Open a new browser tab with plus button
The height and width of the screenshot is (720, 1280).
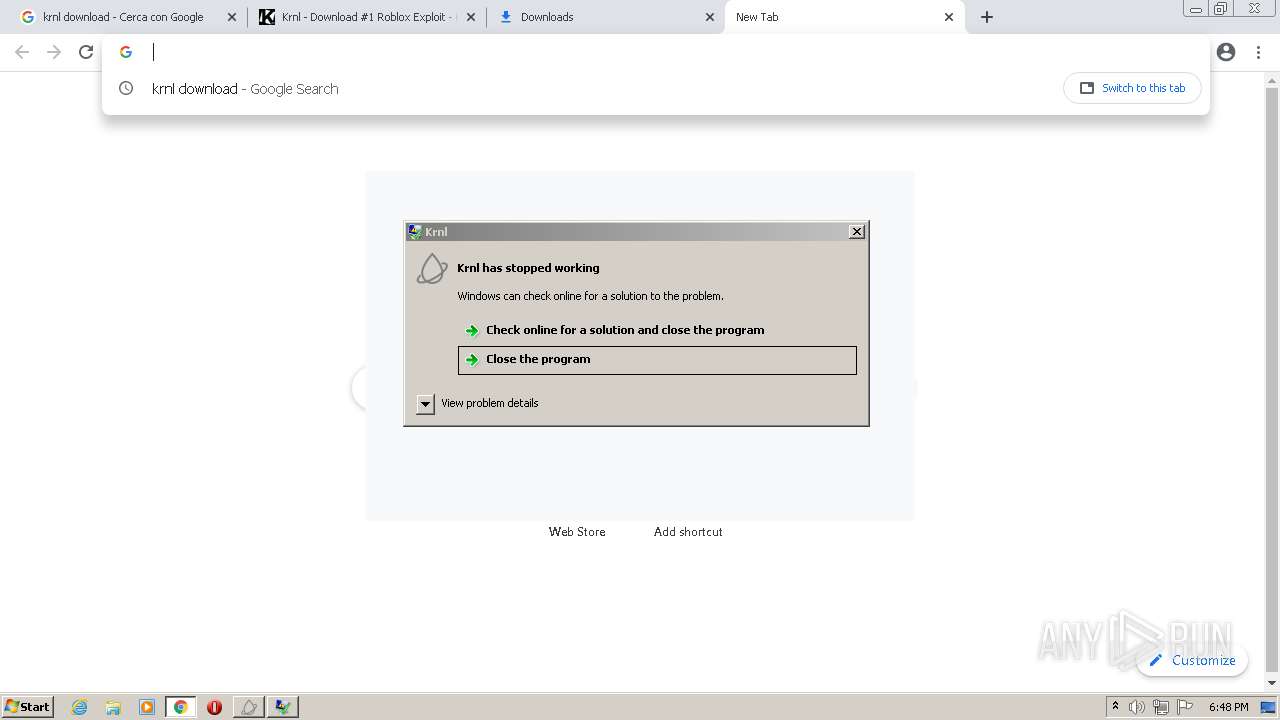pyautogui.click(x=987, y=17)
